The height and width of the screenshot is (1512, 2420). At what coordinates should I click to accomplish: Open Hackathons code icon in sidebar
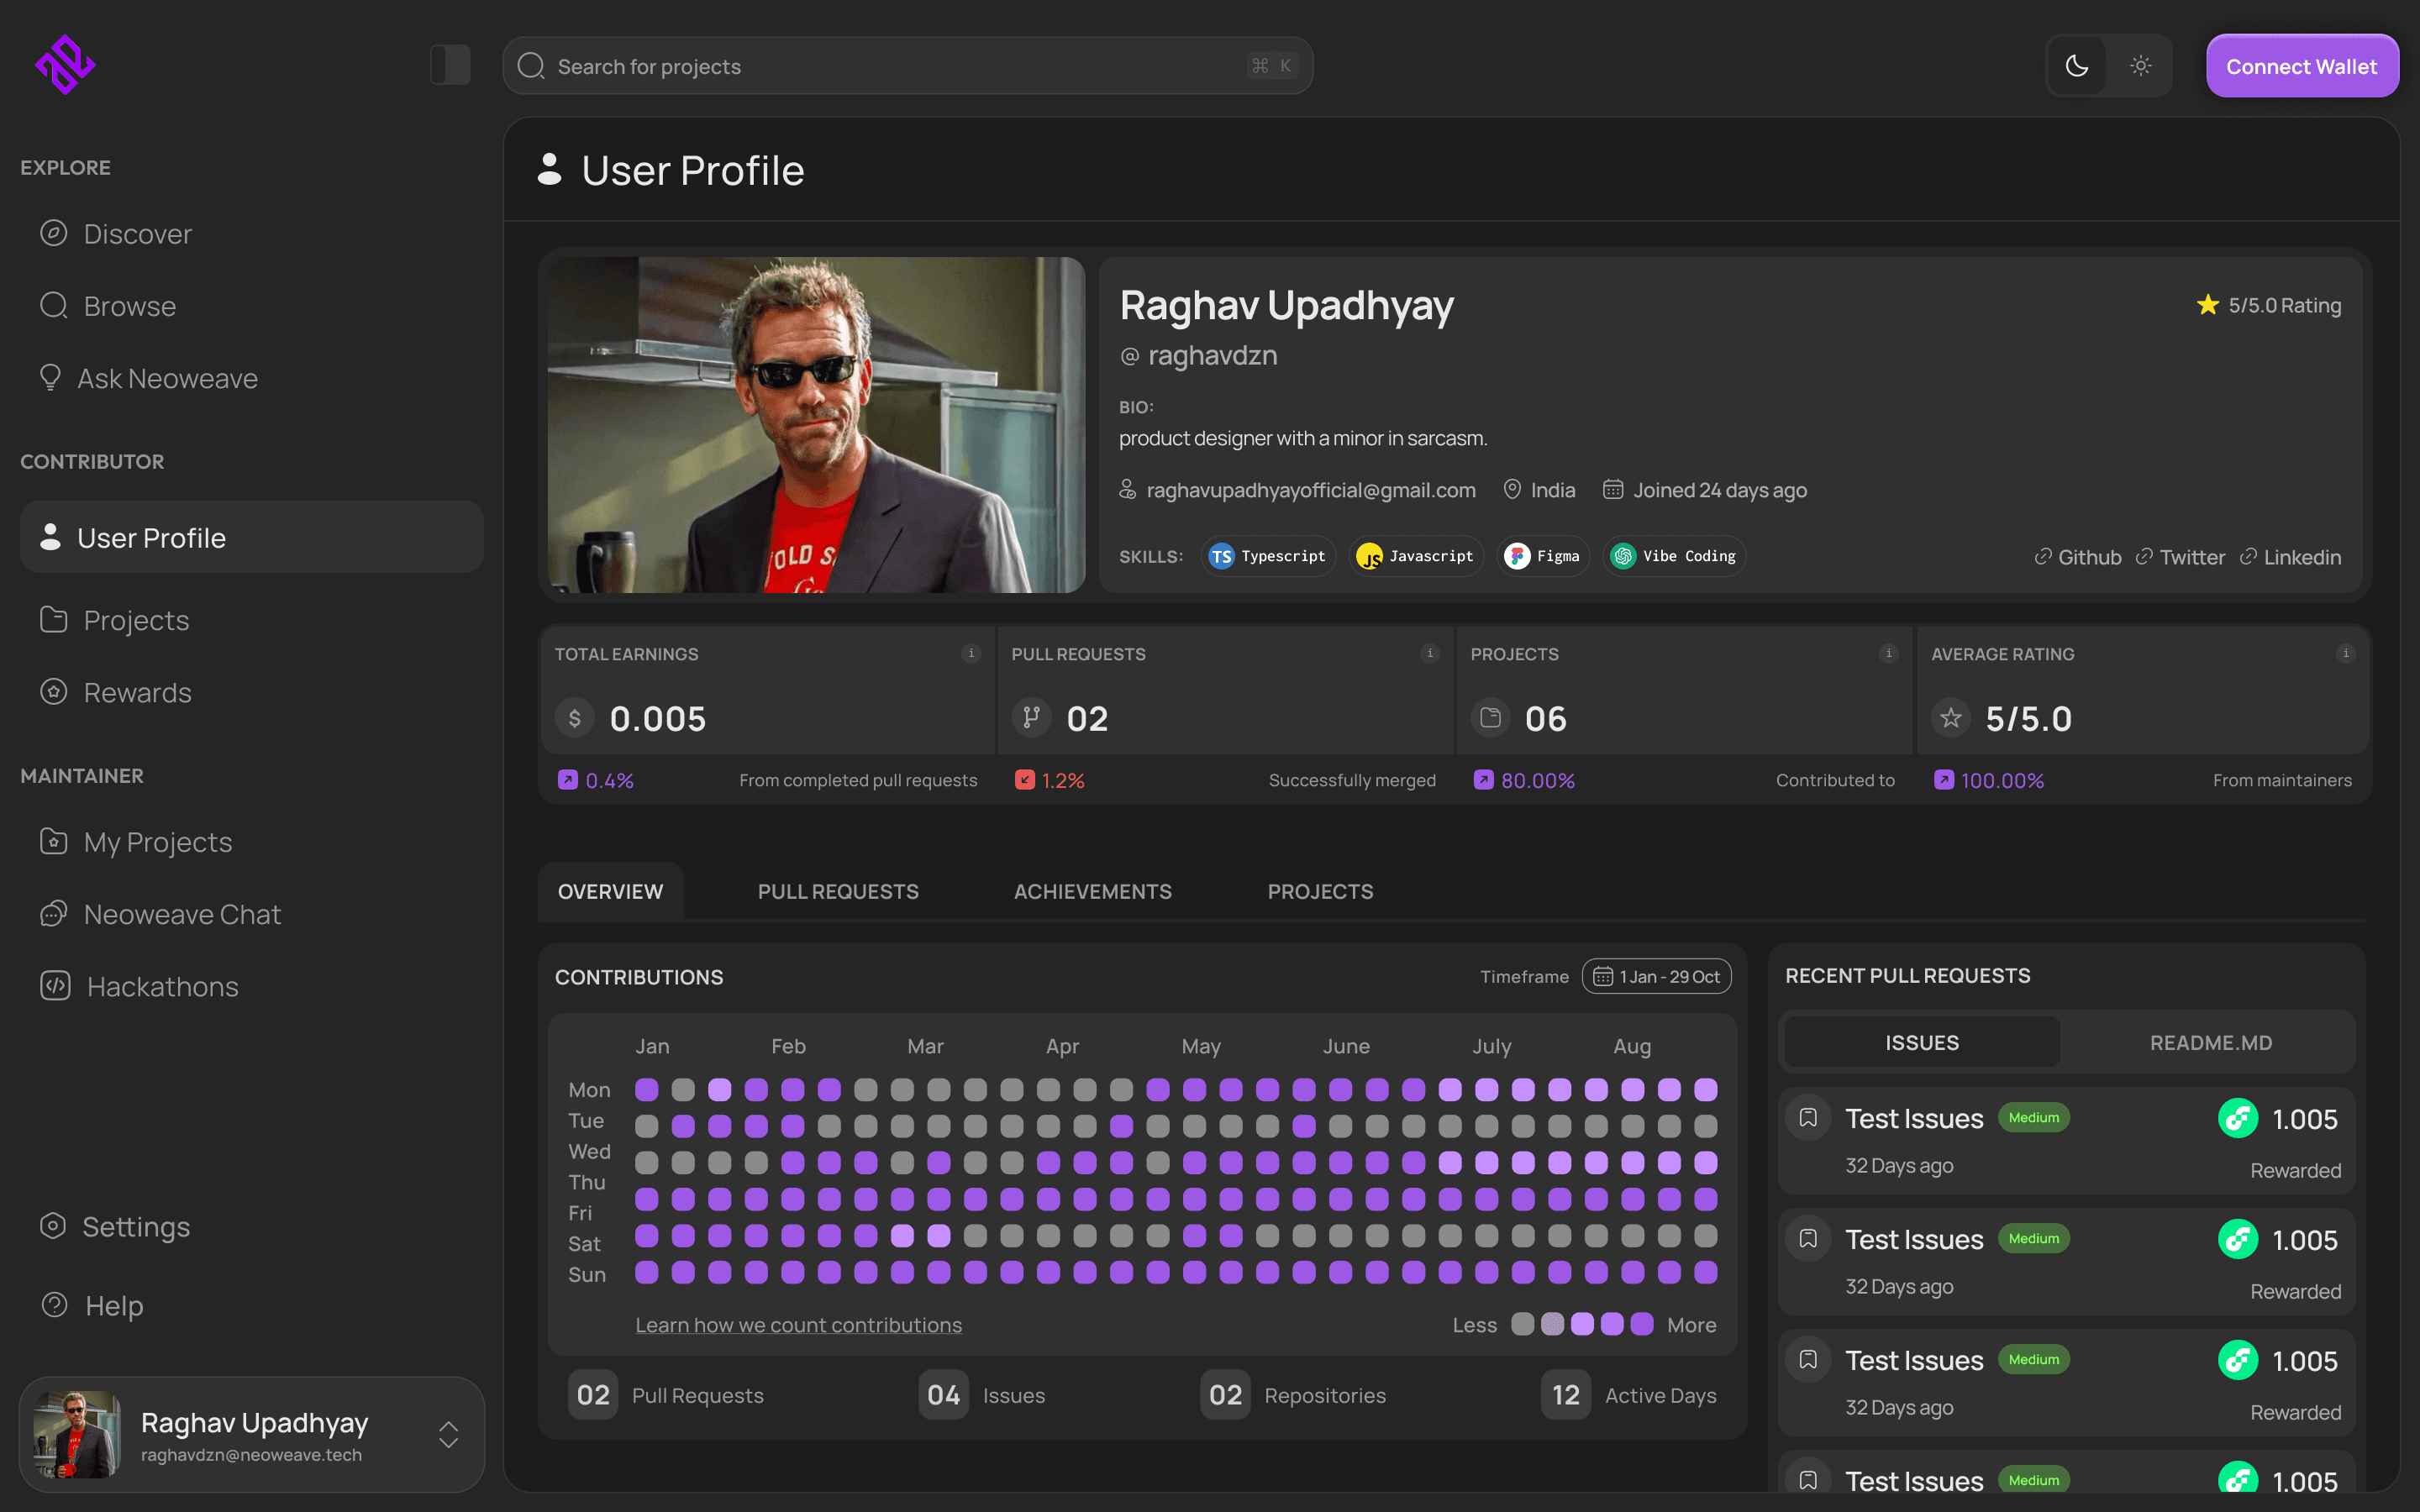coord(55,986)
